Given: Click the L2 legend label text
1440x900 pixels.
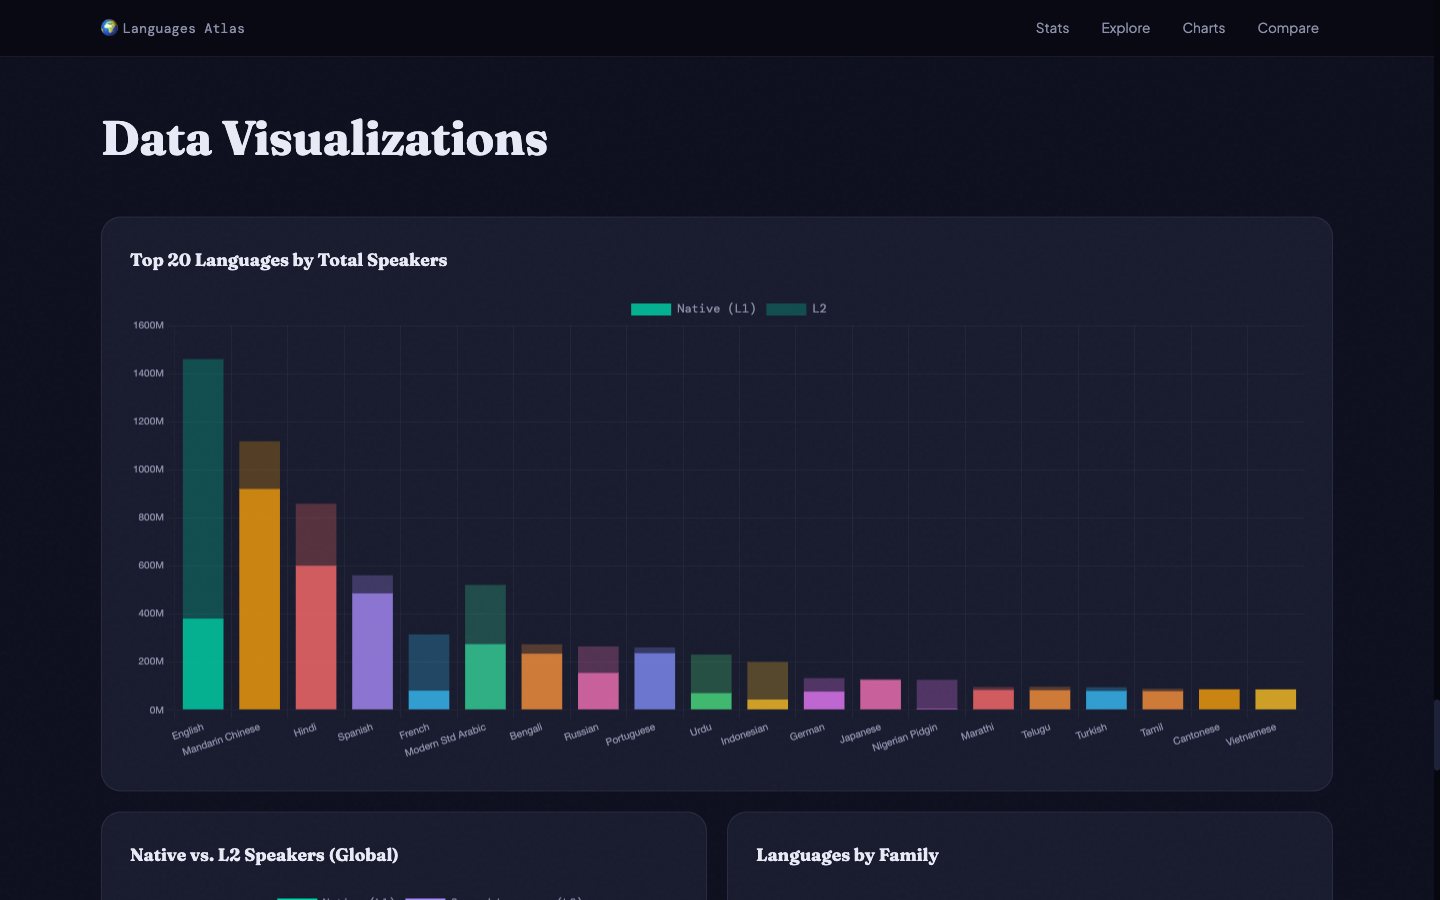Looking at the screenshot, I should coord(819,309).
